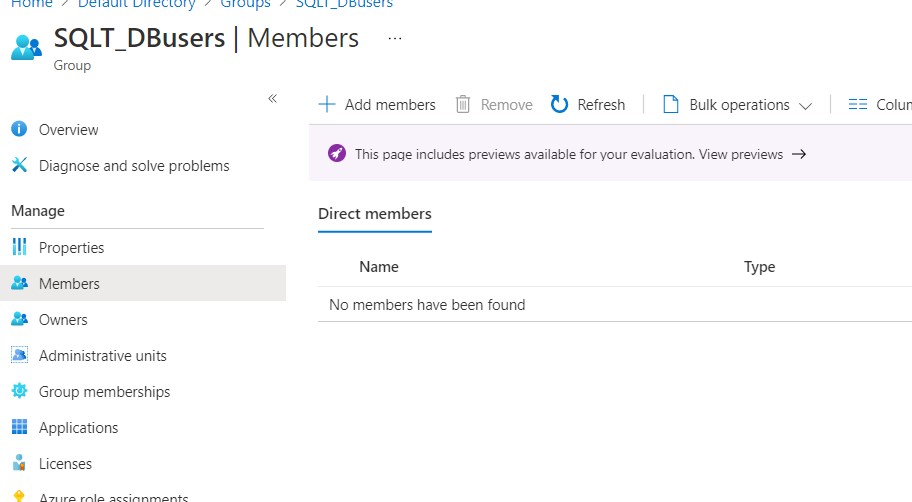
Task: Open Group memberships
Action: click(105, 391)
